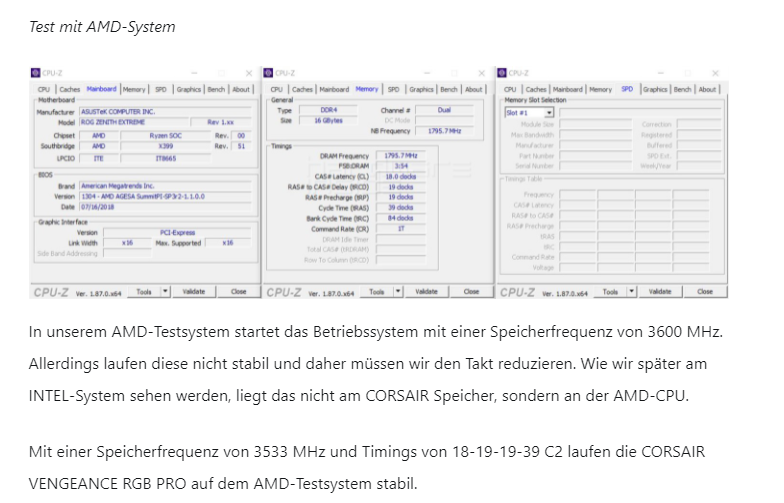Open the Graphics tab in the Mainboard window

188,90
